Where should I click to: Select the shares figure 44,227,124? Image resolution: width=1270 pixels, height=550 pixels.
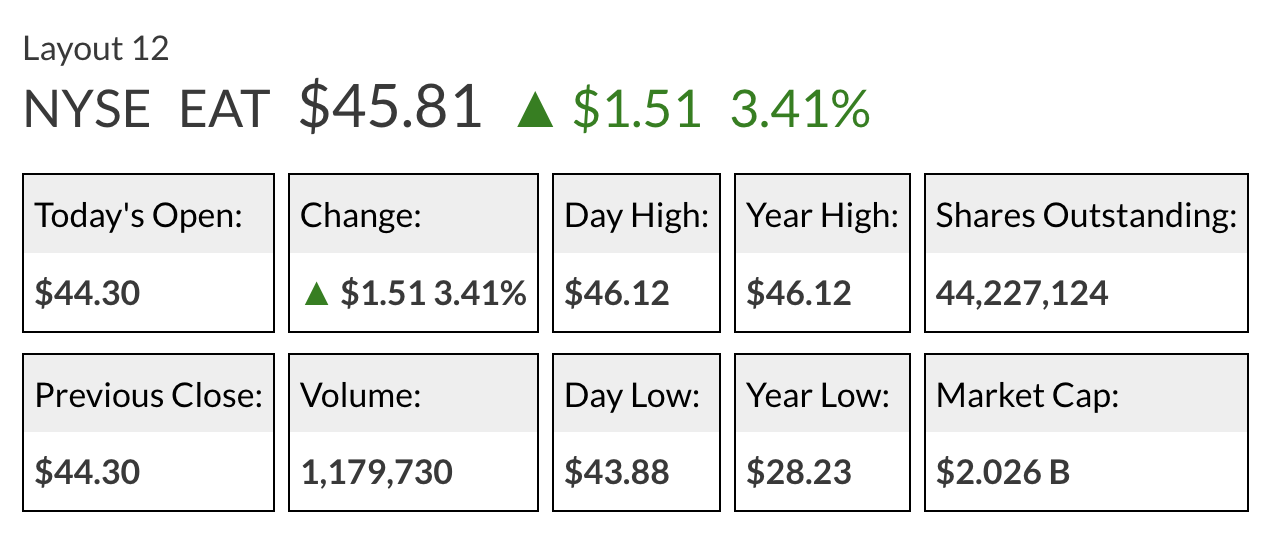click(x=1022, y=293)
